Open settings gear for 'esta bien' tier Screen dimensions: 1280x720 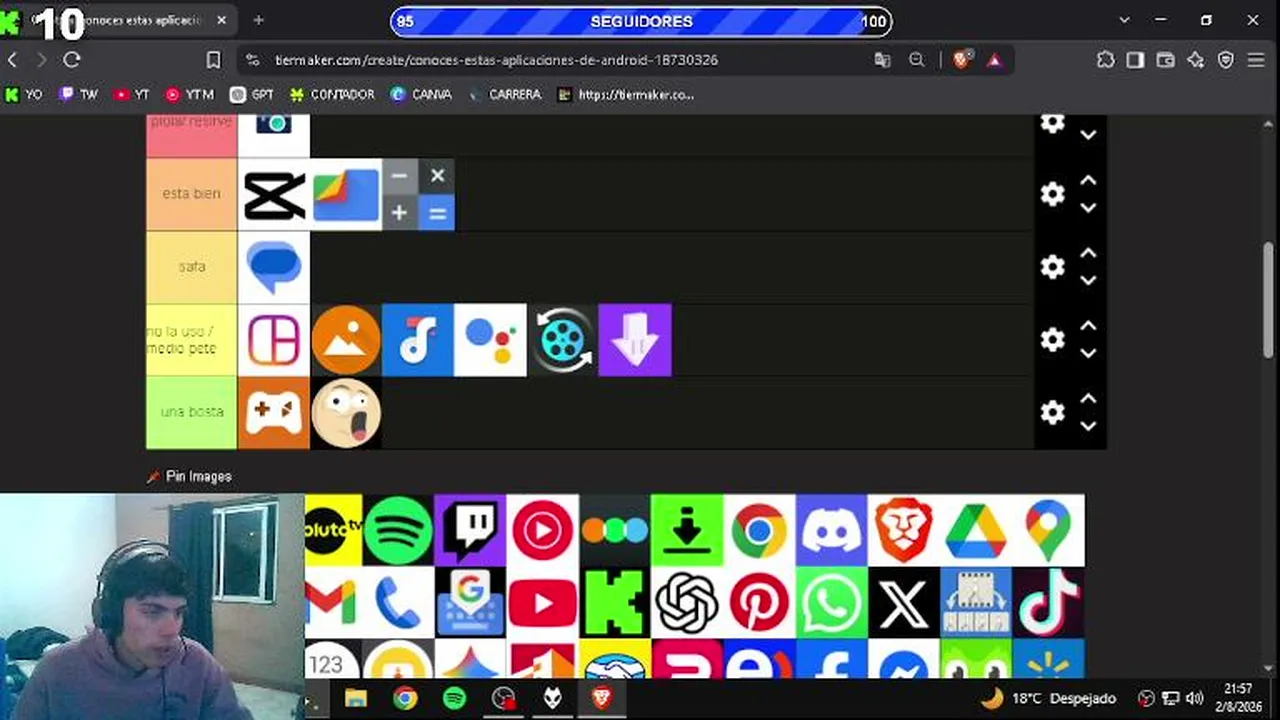click(x=1052, y=194)
